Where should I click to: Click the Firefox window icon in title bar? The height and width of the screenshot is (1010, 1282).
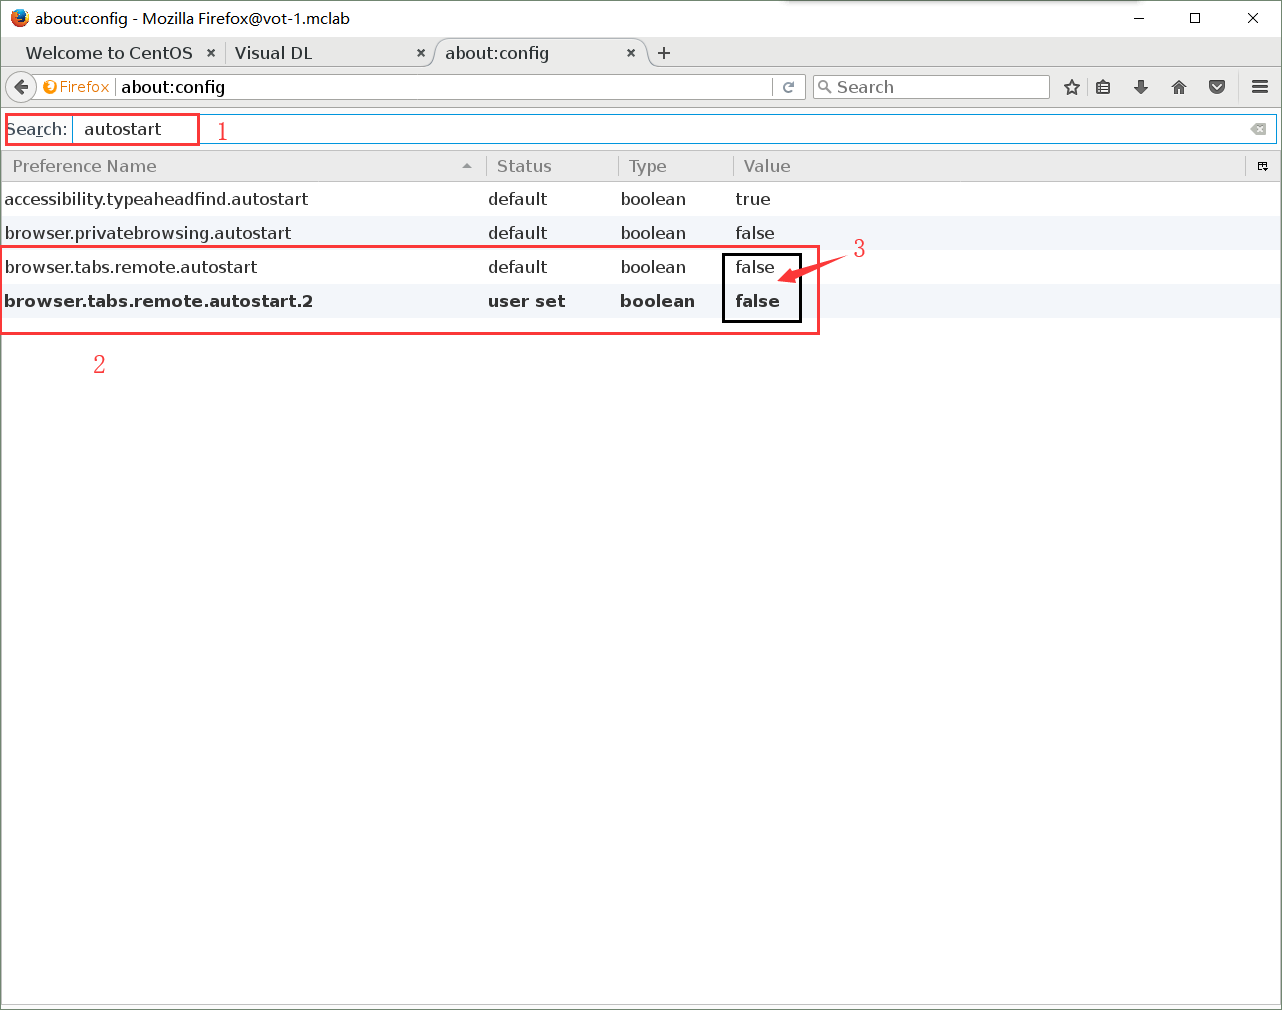coord(19,18)
